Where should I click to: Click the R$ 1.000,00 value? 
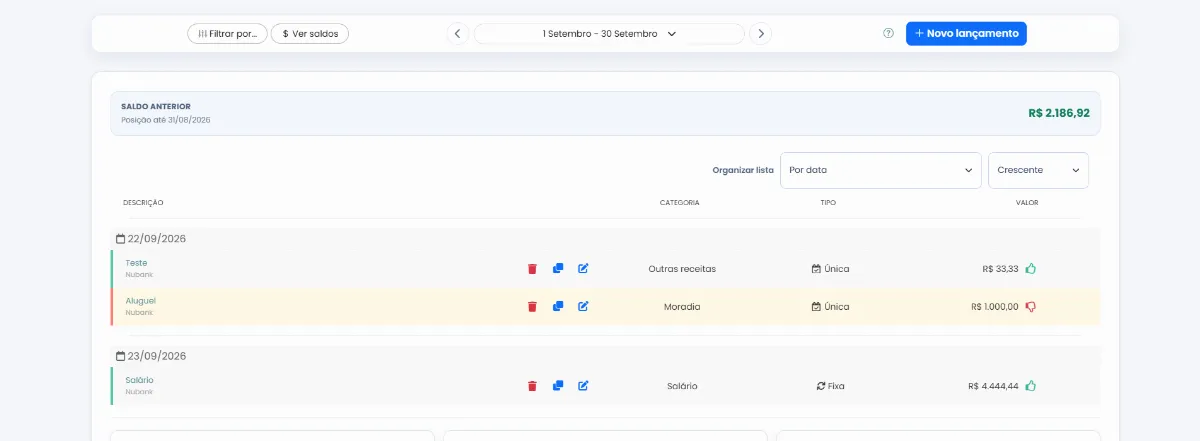[x=995, y=307]
